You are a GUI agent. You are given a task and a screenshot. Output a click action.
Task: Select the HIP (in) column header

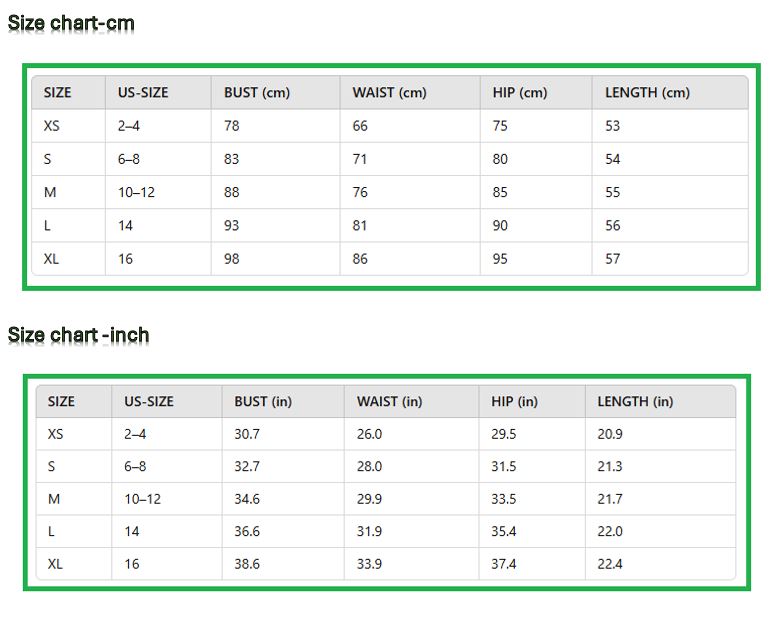[514, 402]
